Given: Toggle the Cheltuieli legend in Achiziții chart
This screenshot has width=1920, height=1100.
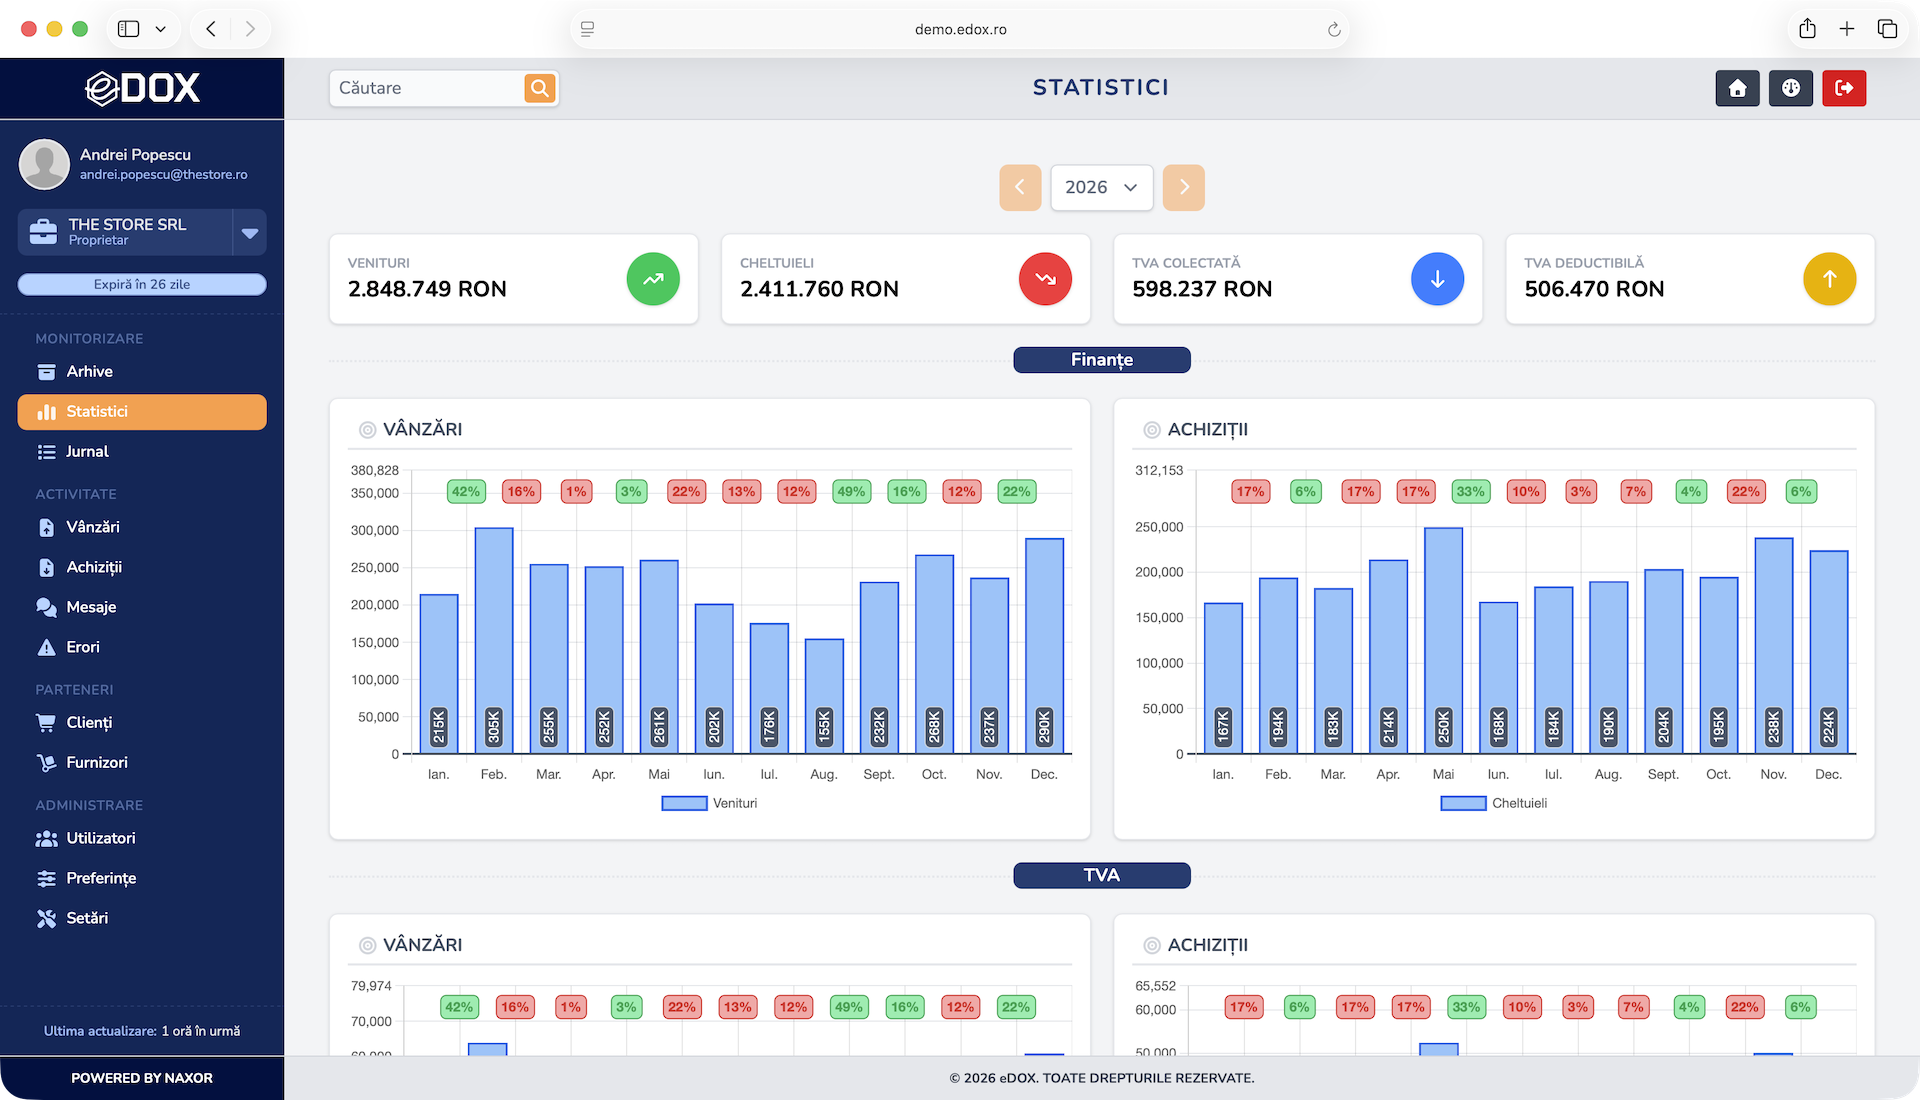Looking at the screenshot, I should pyautogui.click(x=1493, y=803).
